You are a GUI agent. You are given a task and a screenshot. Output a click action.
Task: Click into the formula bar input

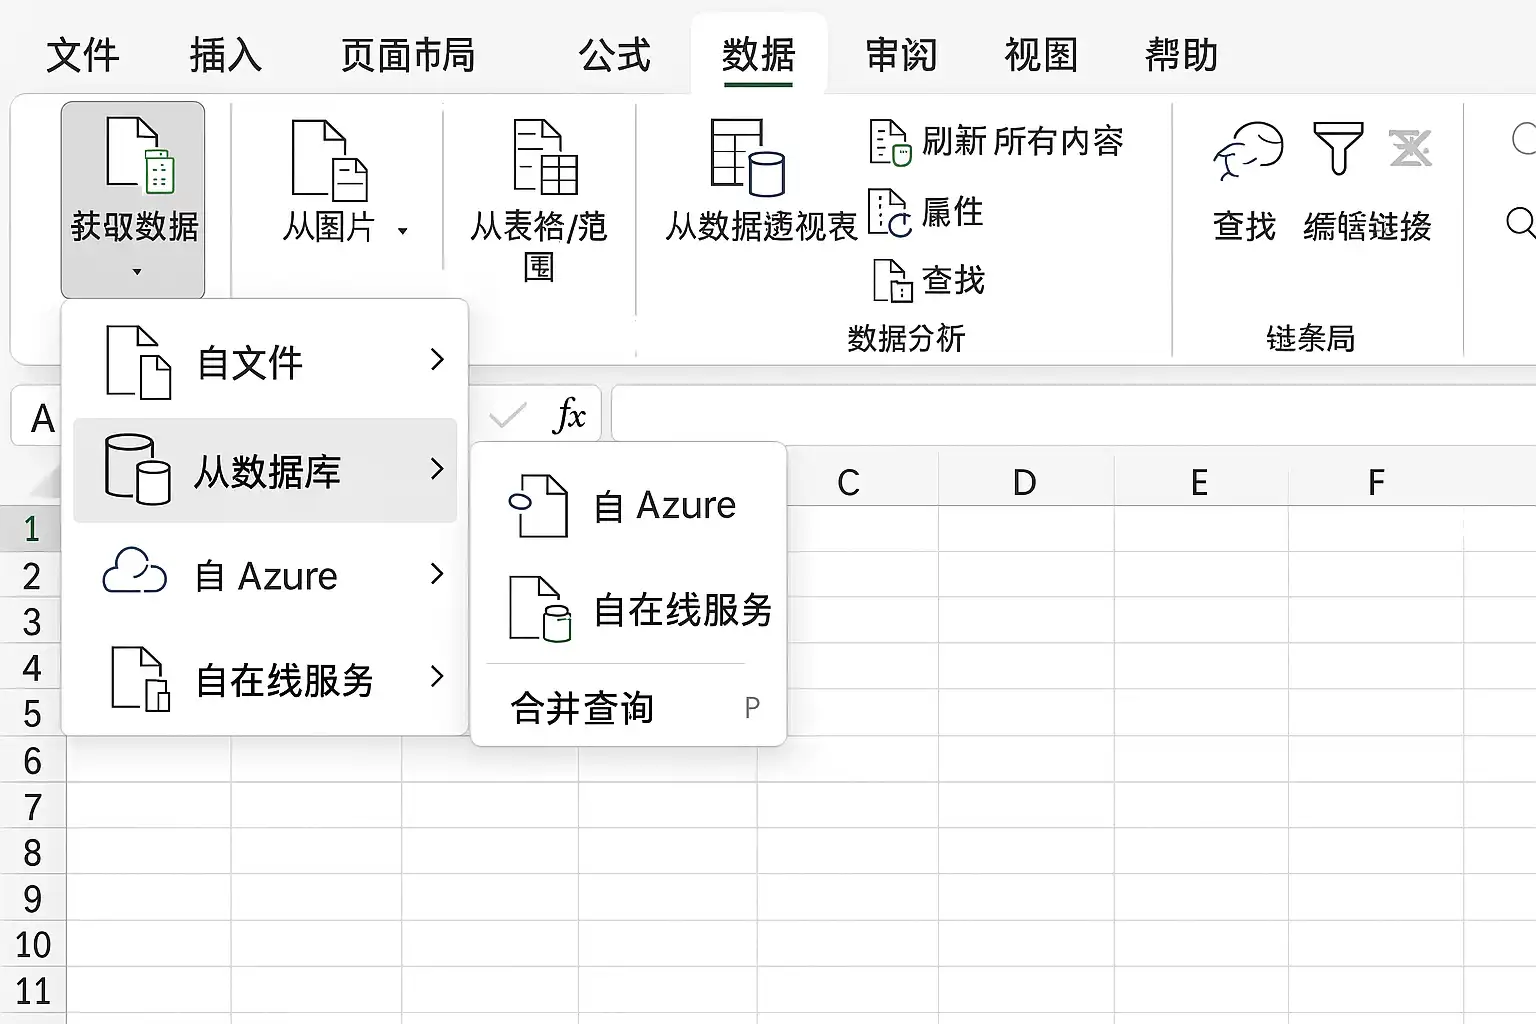1073,414
